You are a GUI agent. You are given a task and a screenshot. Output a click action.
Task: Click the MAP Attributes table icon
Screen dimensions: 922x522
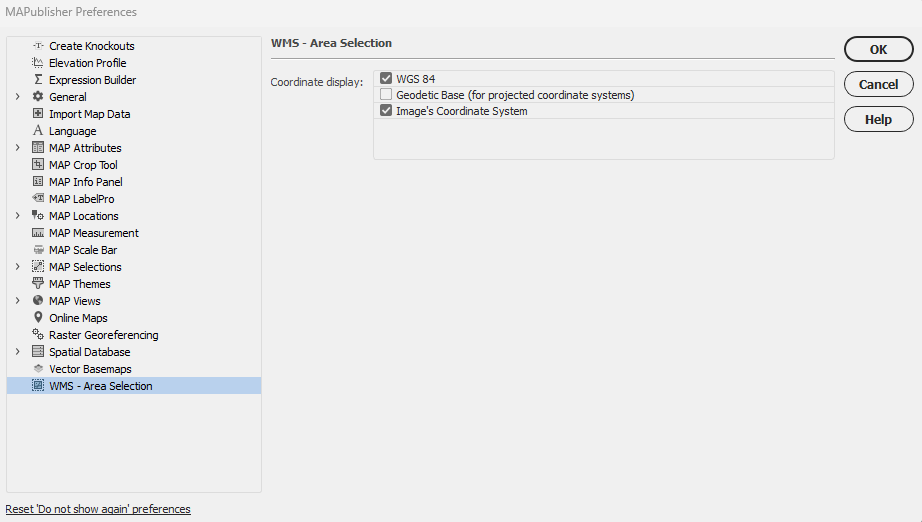[38, 148]
